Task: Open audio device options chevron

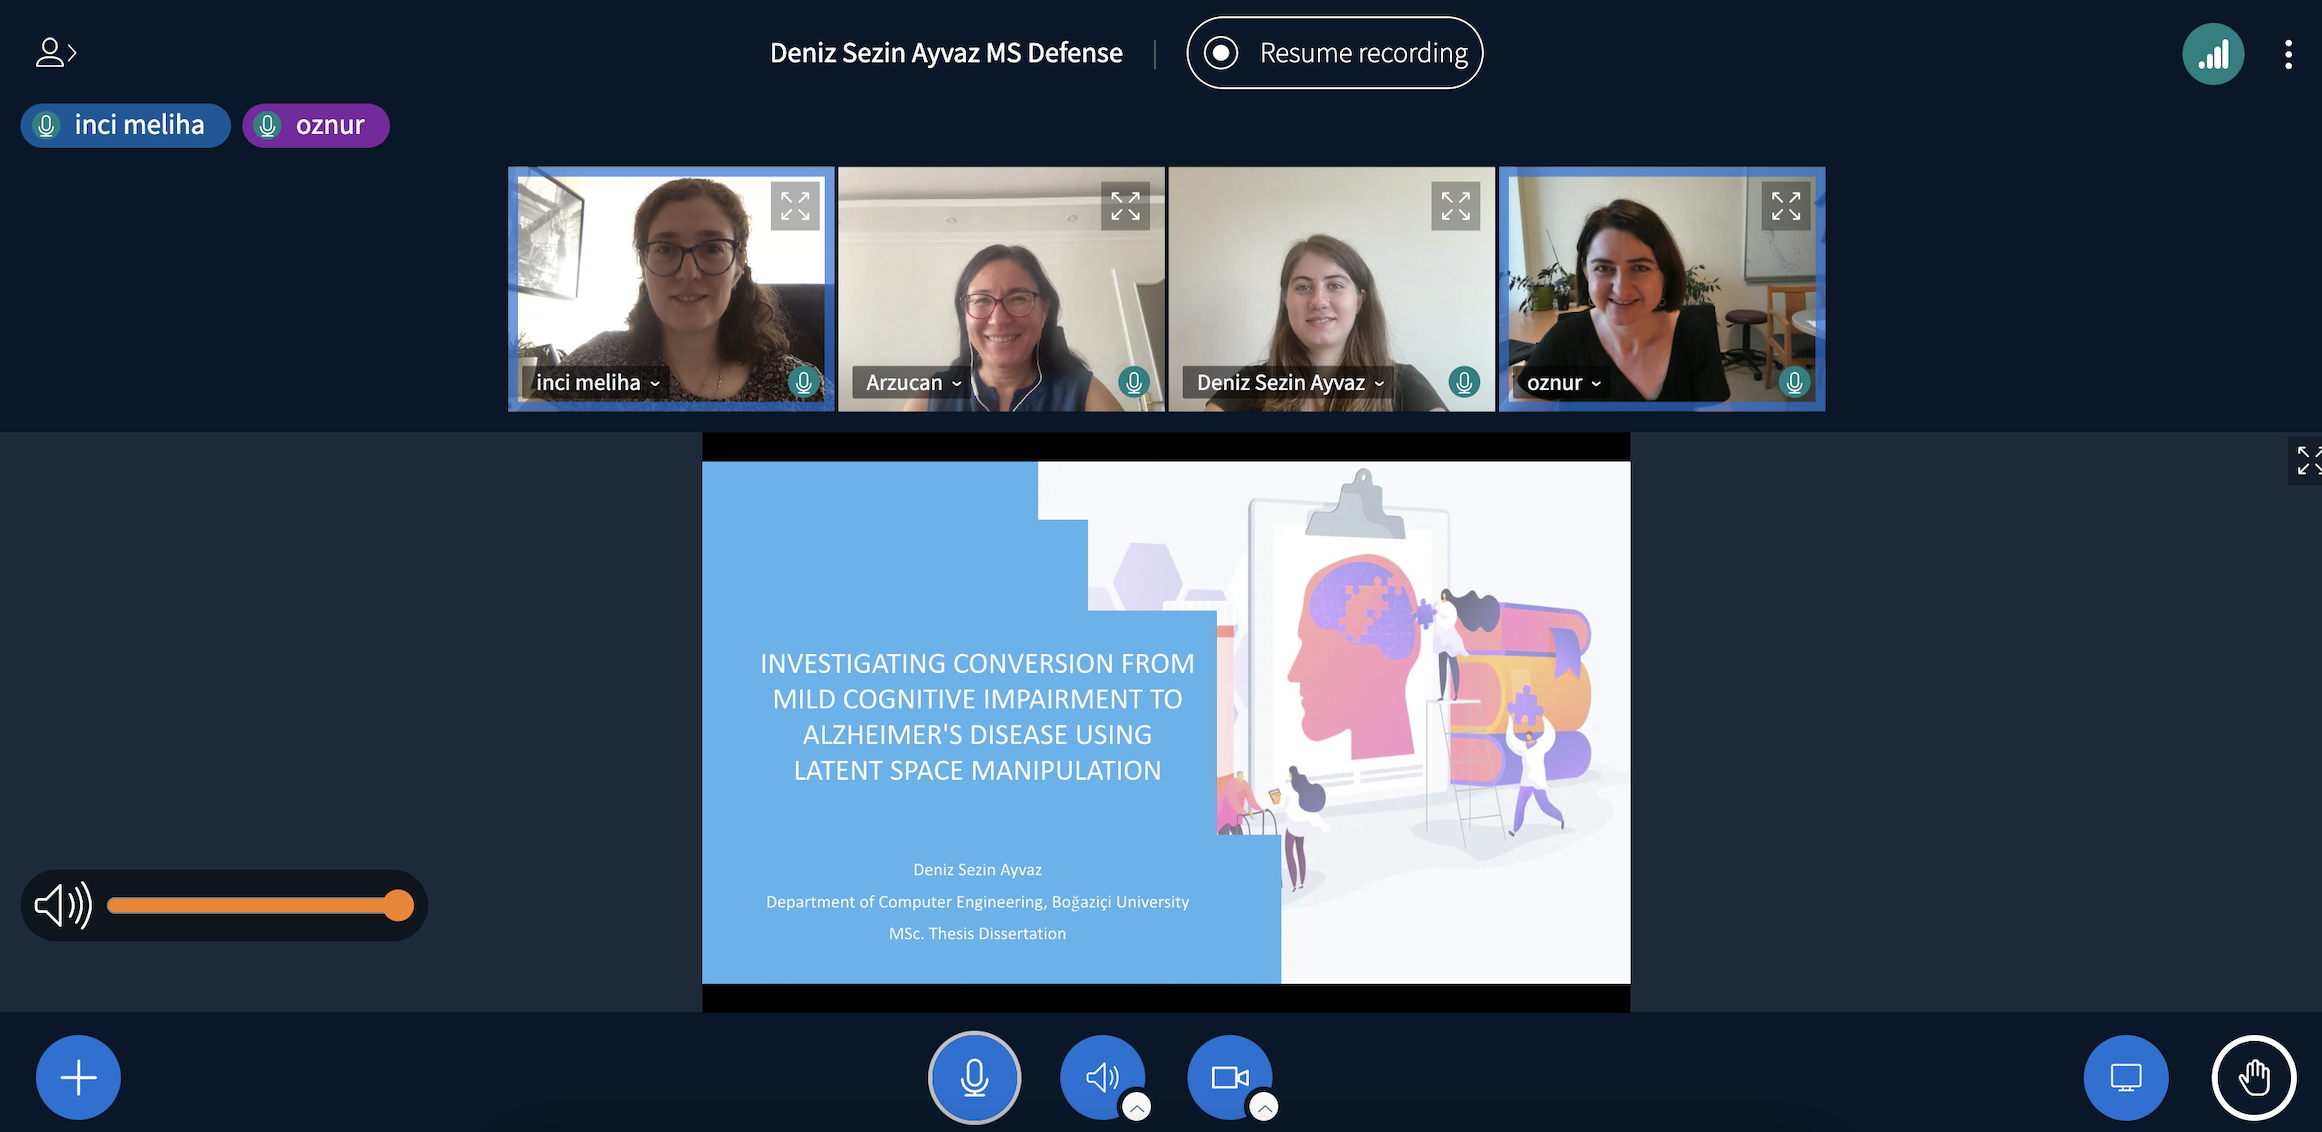Action: click(1136, 1107)
